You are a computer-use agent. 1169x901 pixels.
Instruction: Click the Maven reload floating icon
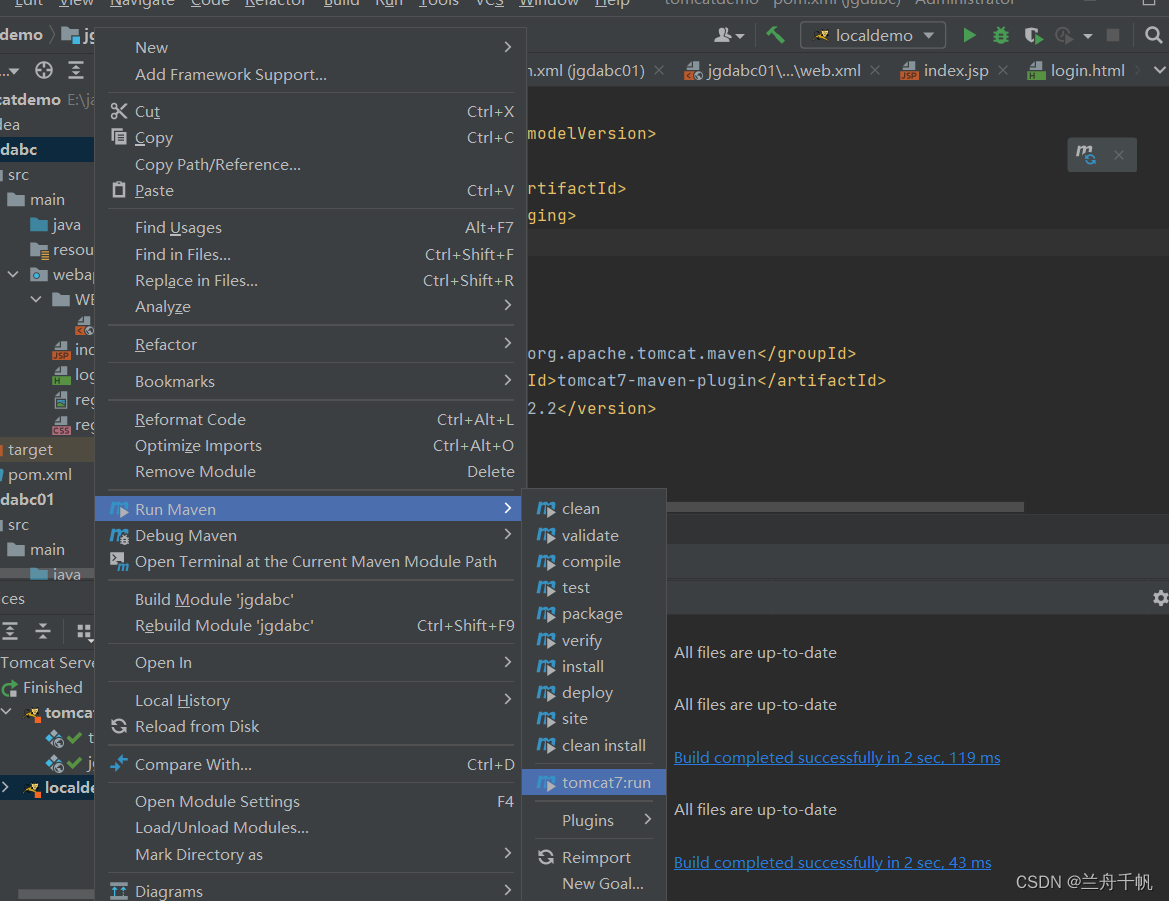pos(1086,155)
